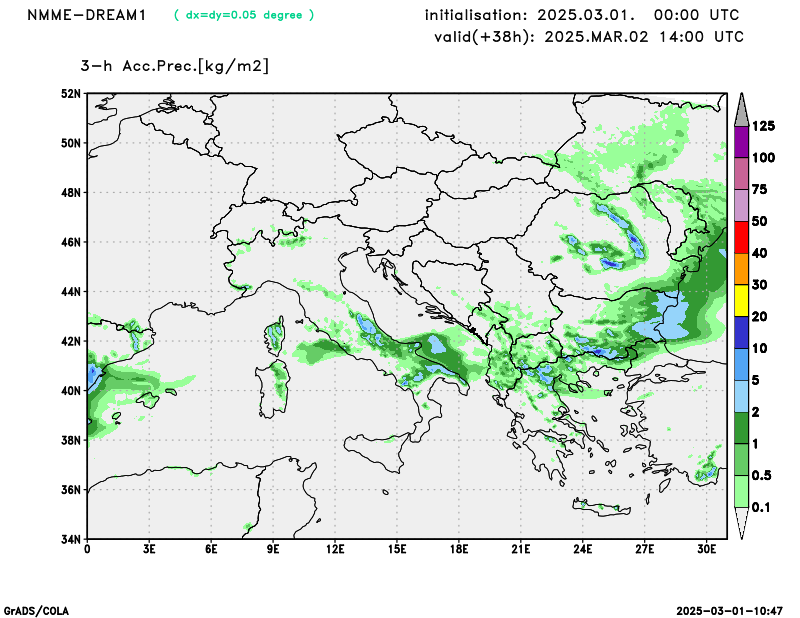Click the valid(+38h) forecast time line
The image size is (800, 618).
pyautogui.click(x=589, y=37)
